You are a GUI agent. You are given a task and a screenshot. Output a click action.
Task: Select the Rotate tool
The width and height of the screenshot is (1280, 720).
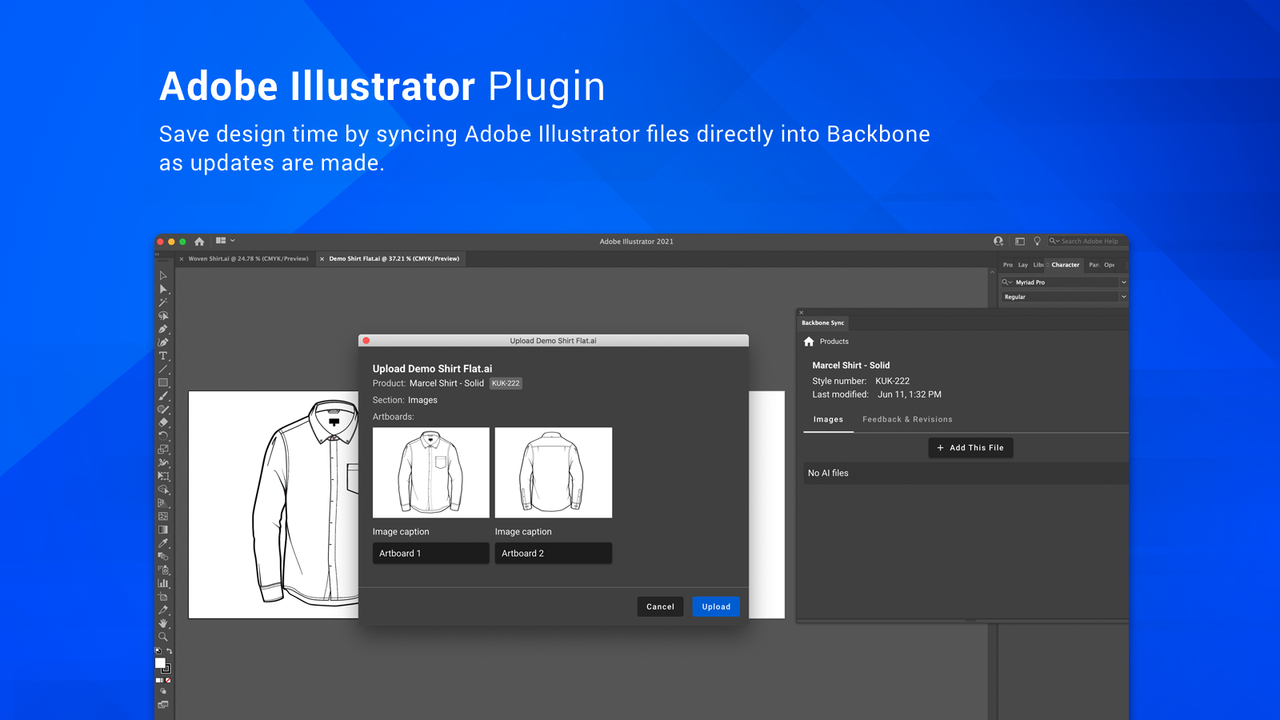[164, 438]
